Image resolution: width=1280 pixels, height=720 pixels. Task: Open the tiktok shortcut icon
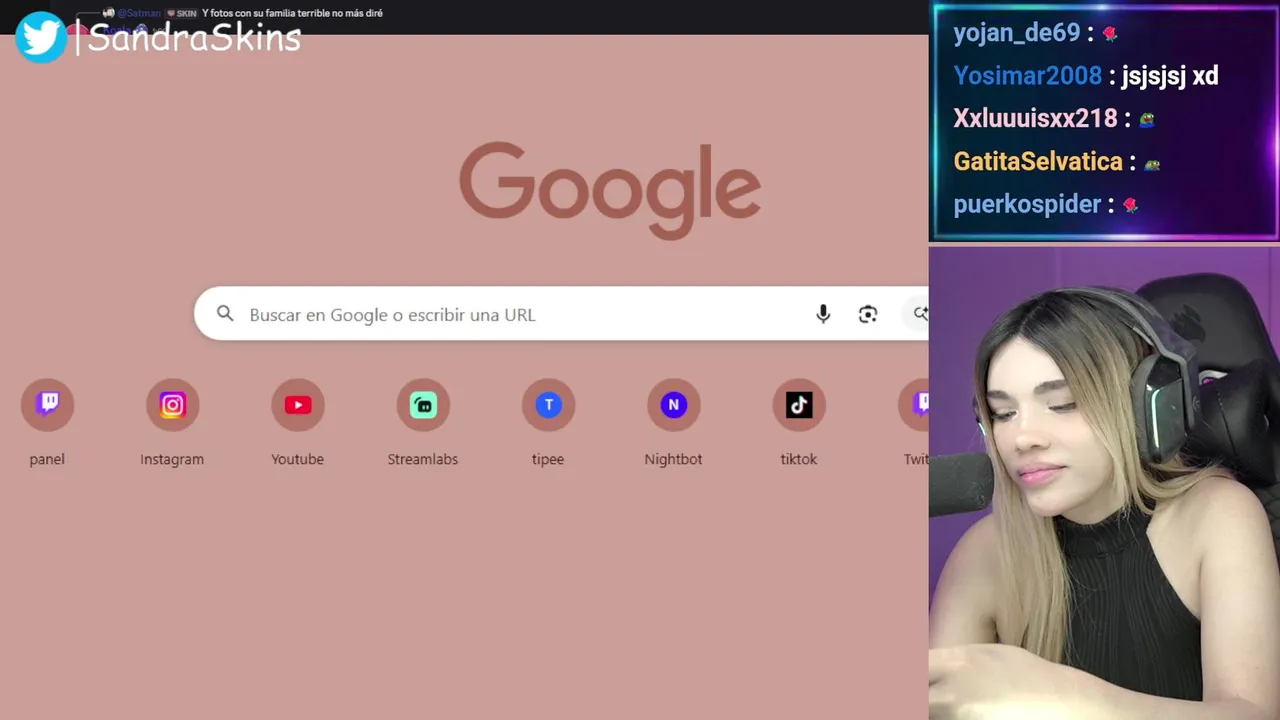[x=798, y=404]
